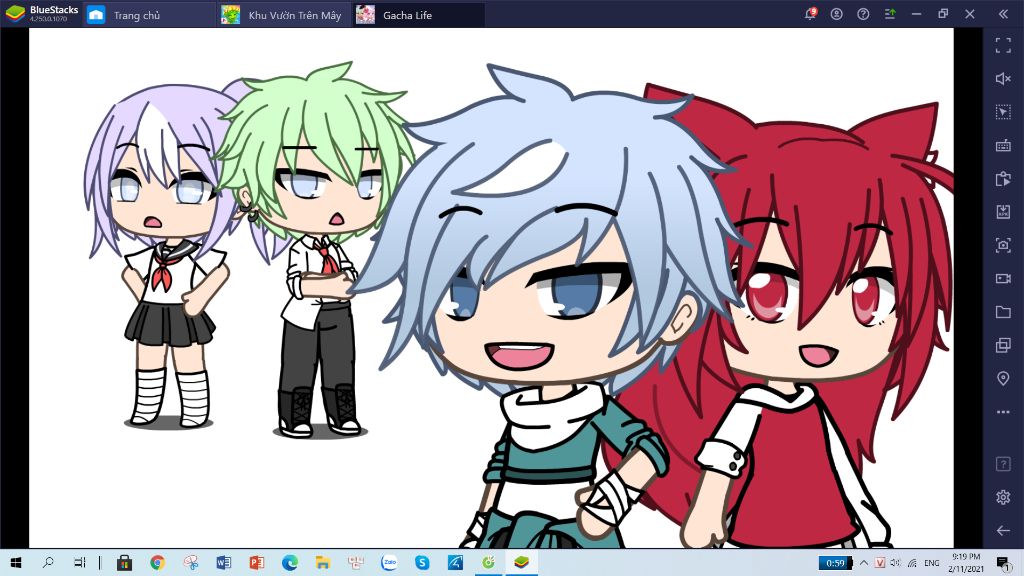Open Task View on the taskbar

[x=80, y=562]
